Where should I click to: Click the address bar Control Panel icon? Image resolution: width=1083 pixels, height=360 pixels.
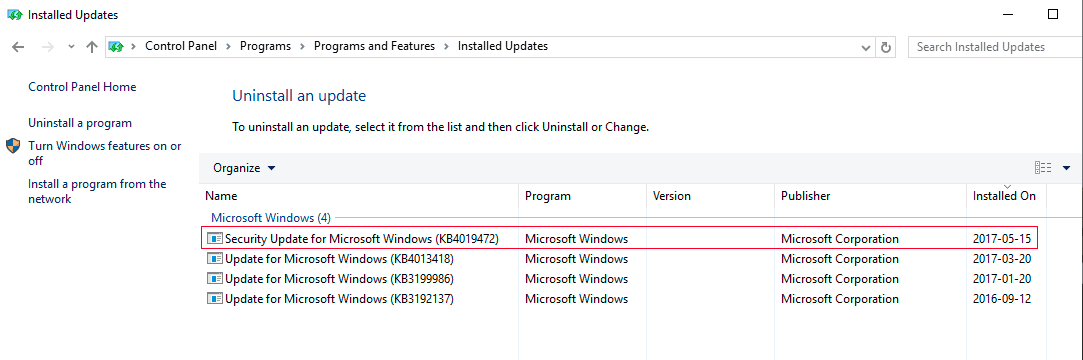tap(117, 46)
